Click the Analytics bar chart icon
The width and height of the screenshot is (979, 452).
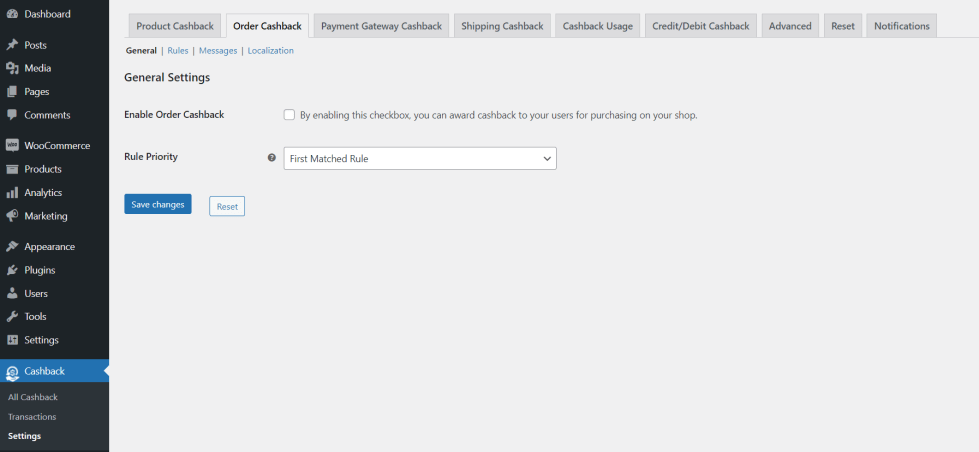pos(12,193)
